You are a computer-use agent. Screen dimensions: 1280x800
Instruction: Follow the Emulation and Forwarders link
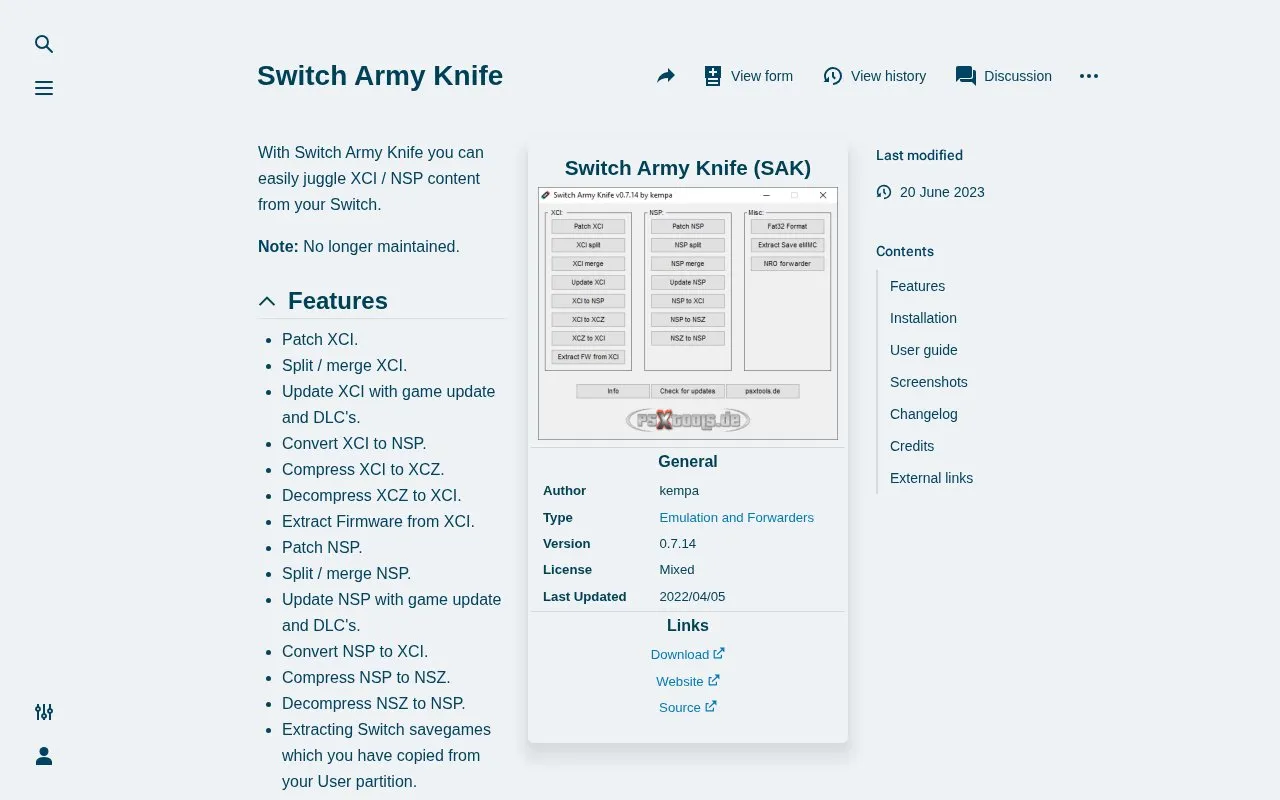[737, 517]
